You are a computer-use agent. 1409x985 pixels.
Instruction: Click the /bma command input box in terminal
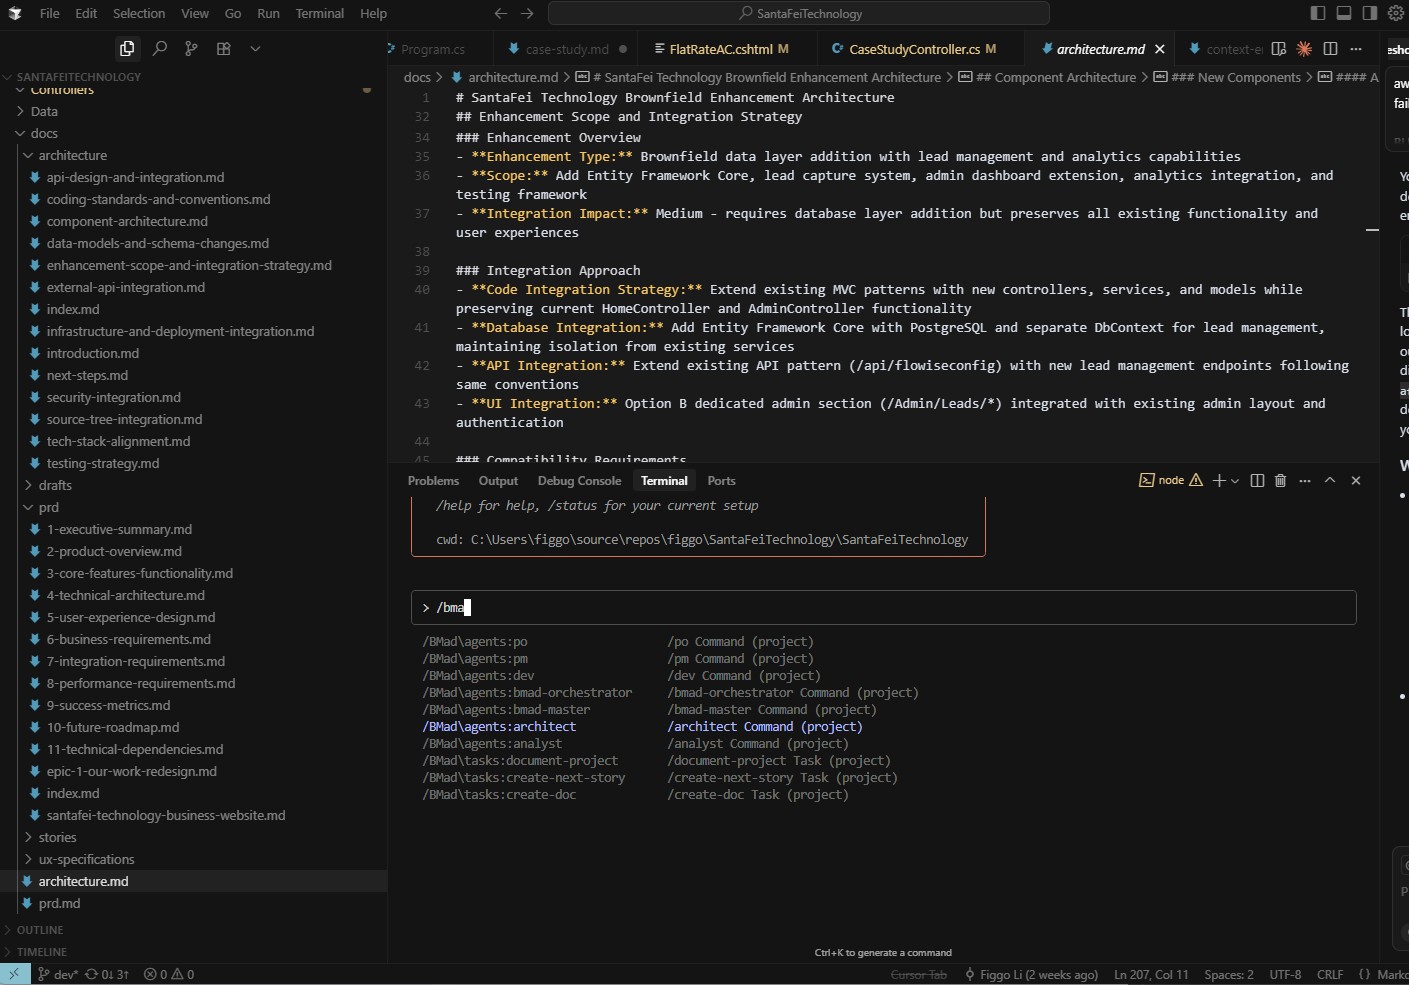pos(884,608)
